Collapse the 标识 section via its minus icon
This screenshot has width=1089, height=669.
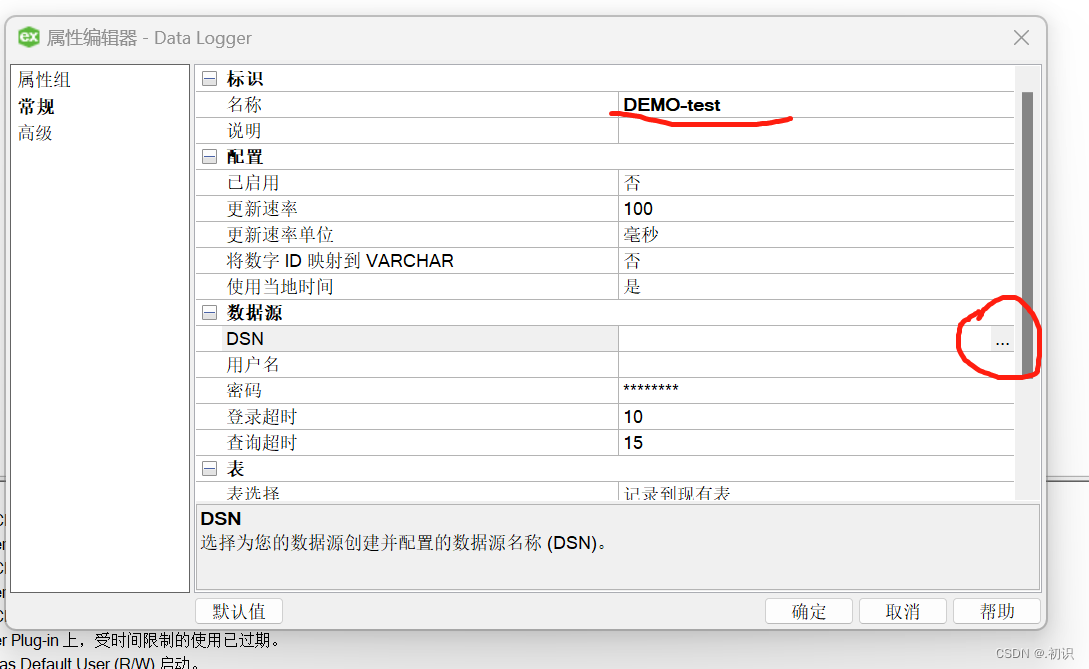tap(208, 78)
